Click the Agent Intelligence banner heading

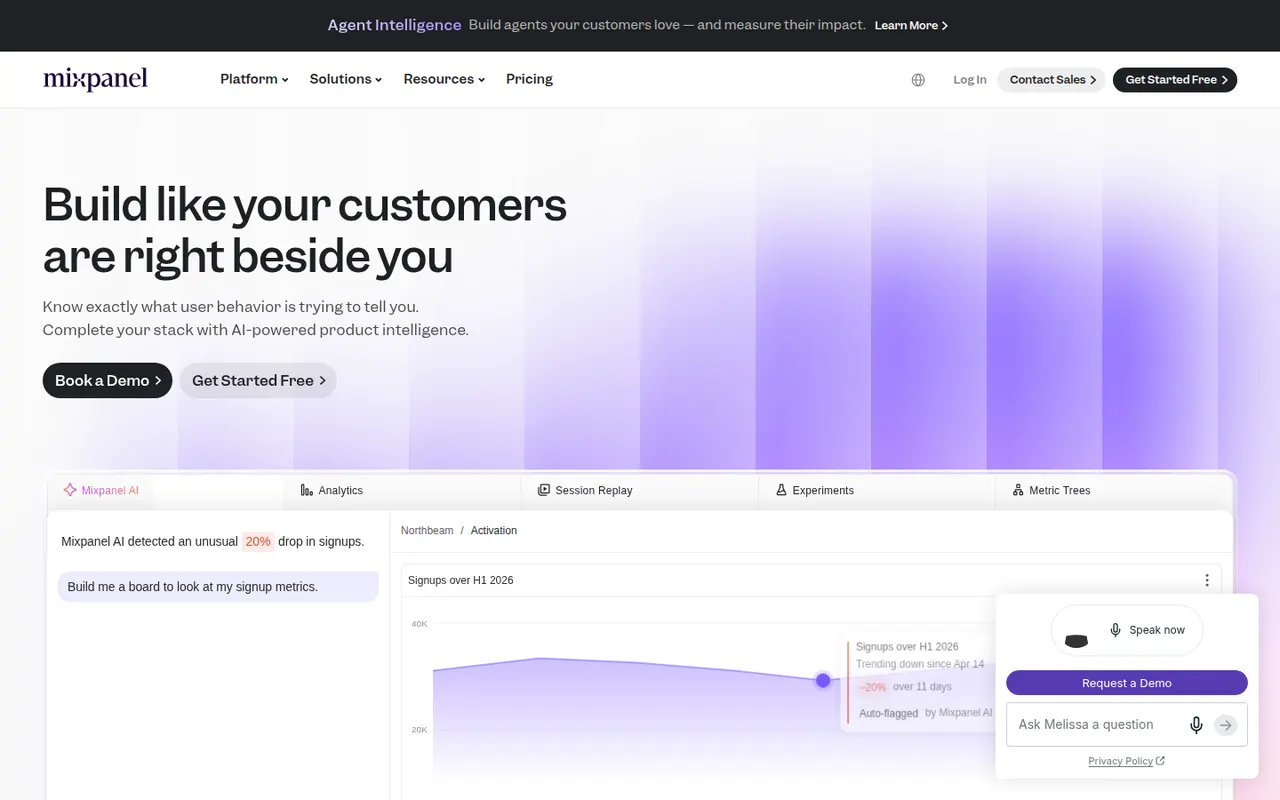(394, 25)
